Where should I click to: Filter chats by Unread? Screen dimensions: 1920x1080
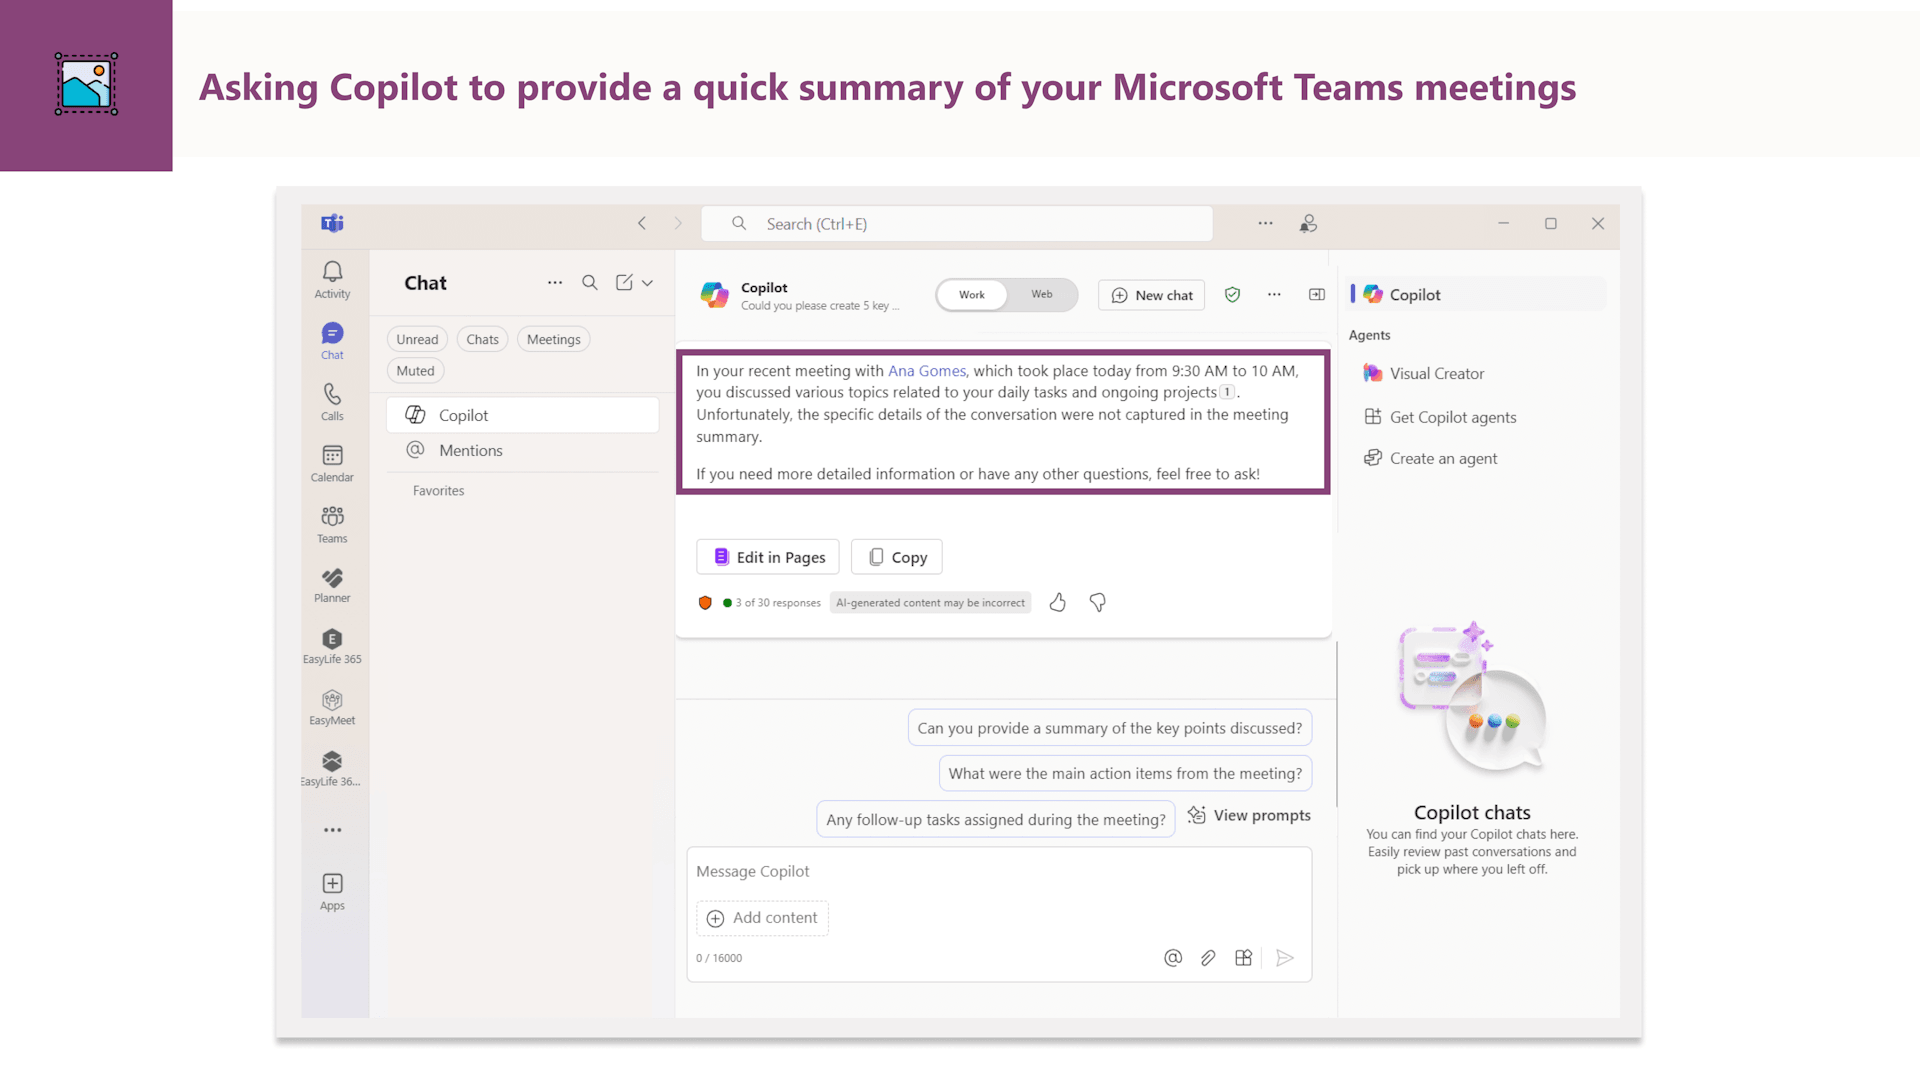(x=417, y=339)
